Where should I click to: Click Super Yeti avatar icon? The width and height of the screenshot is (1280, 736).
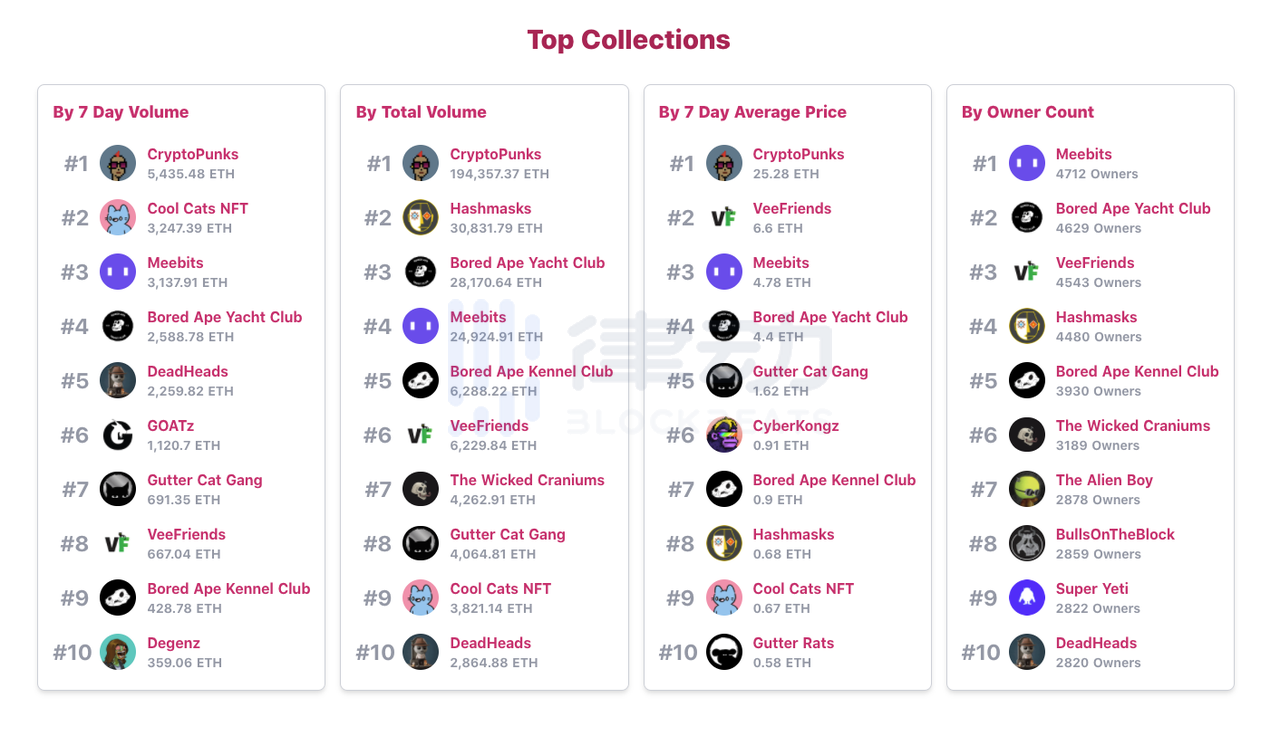1027,598
